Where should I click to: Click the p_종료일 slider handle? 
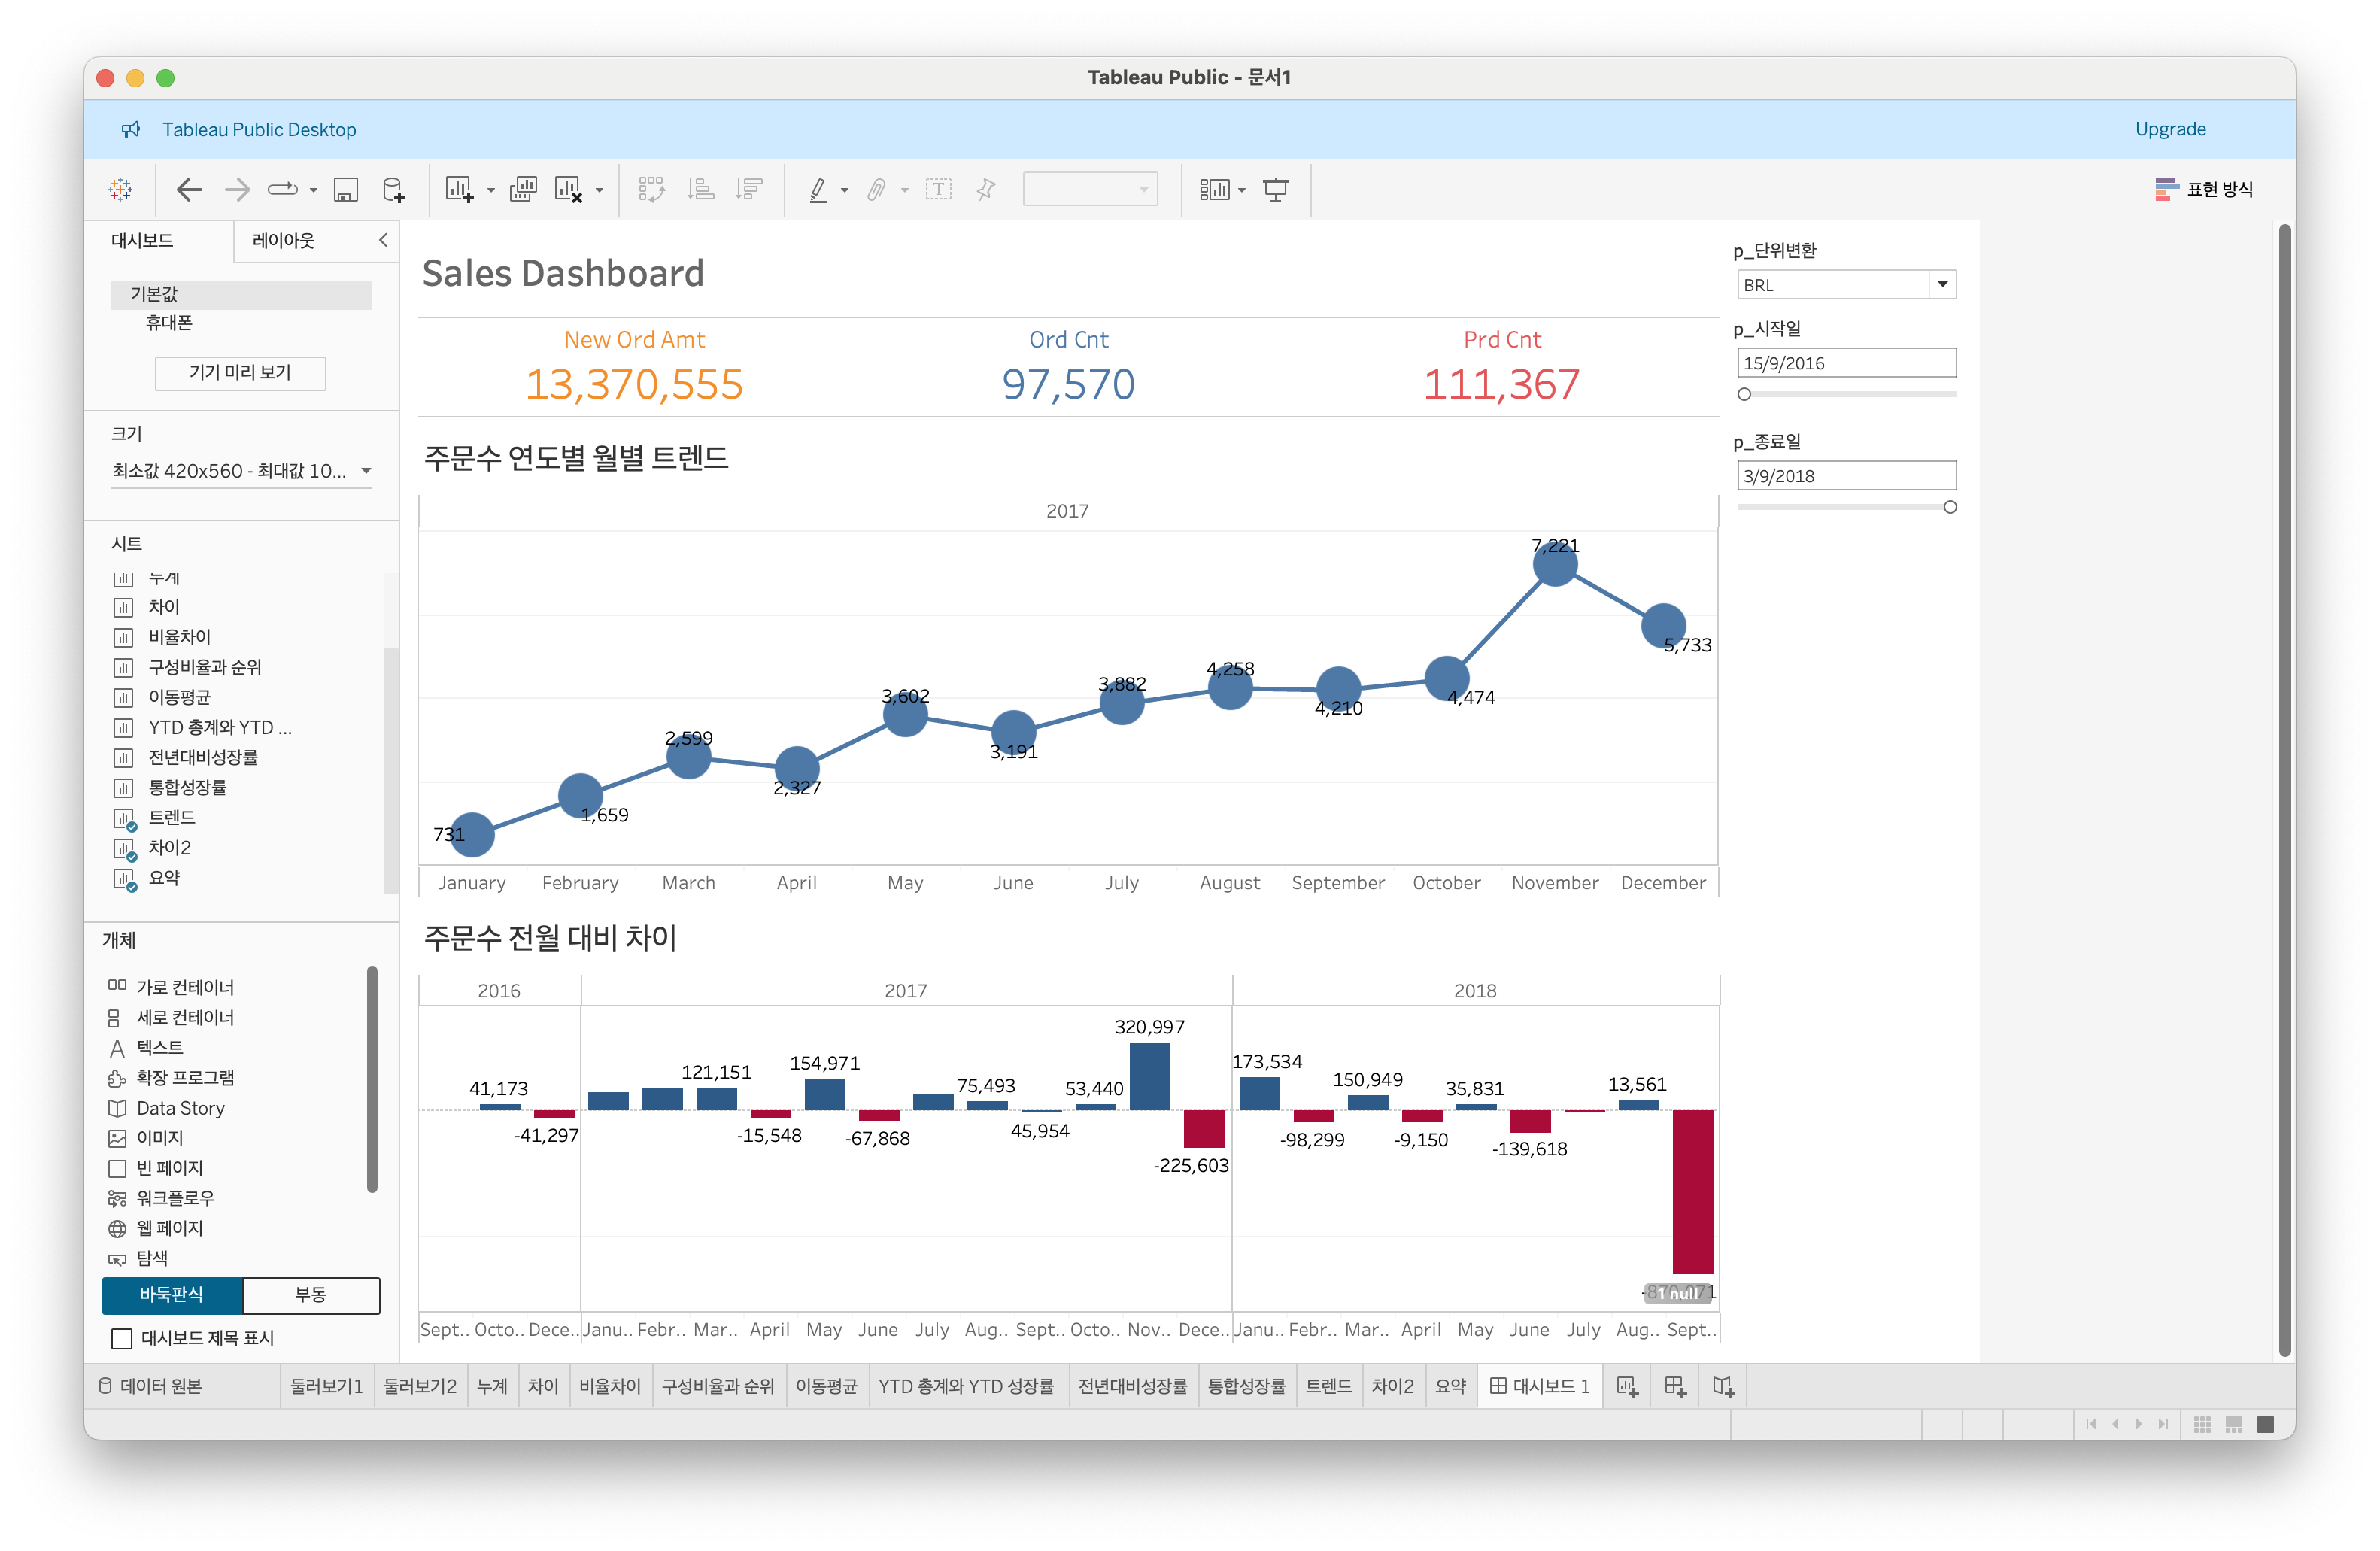click(1949, 507)
